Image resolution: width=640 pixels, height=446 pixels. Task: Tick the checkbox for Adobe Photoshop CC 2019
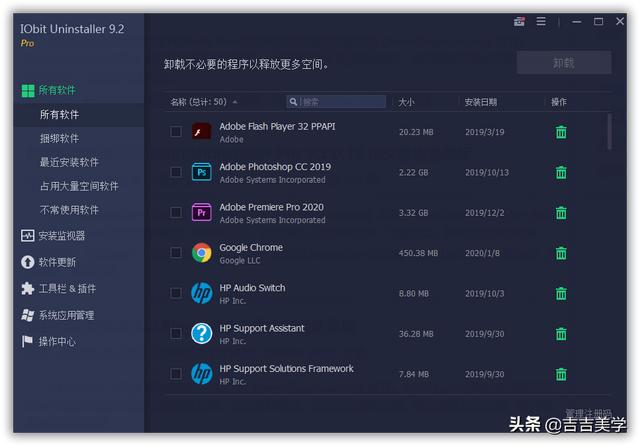[176, 172]
